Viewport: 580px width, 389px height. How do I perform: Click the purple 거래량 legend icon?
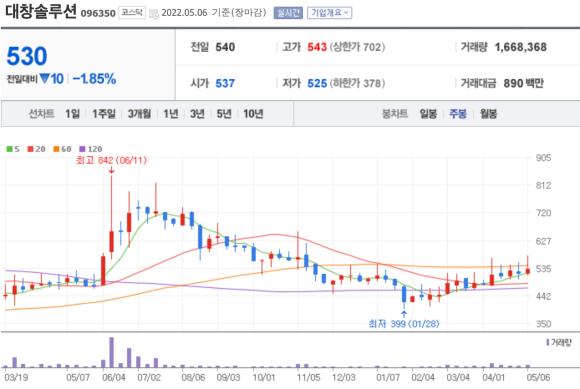click(x=547, y=343)
